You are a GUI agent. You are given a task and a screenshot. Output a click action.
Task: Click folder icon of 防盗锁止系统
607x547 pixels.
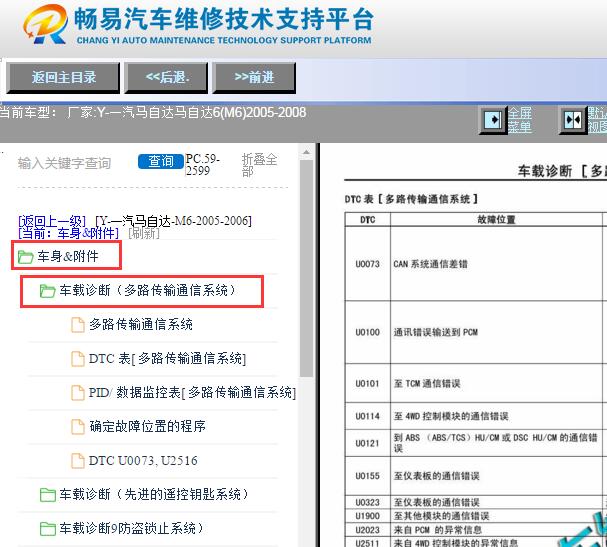pyautogui.click(x=48, y=529)
